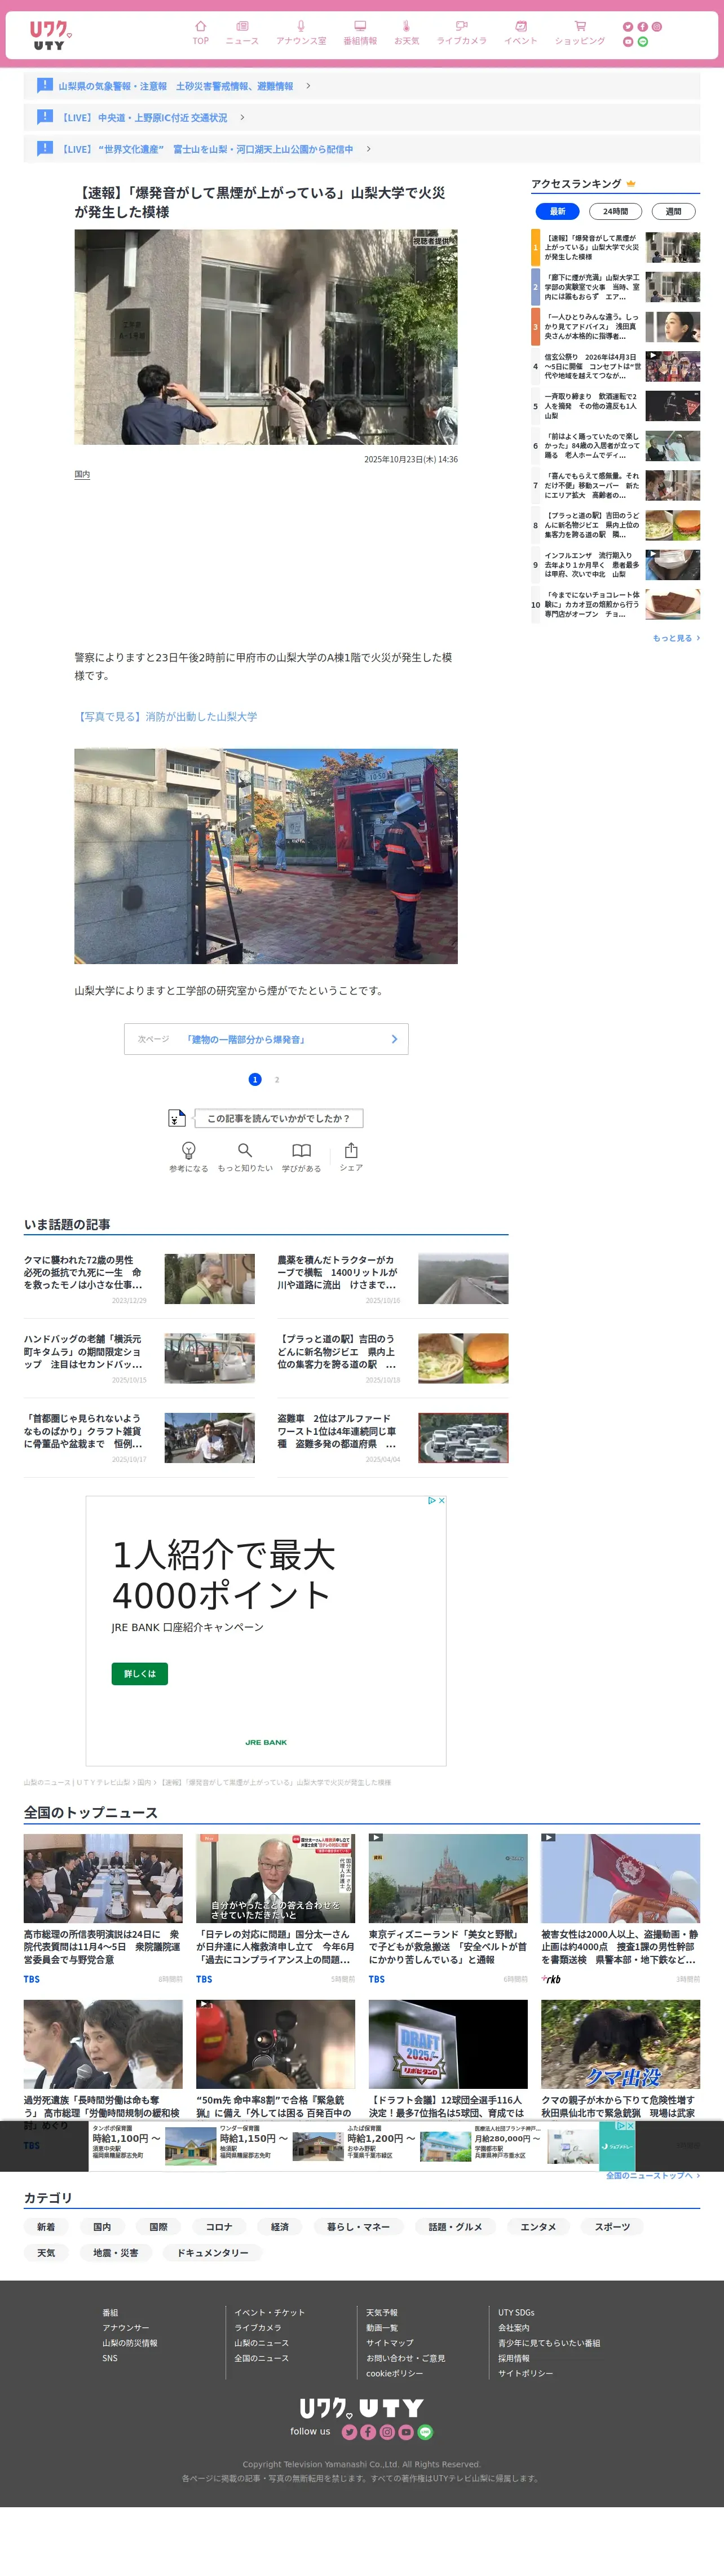Open 全国のニューストップへ link
The image size is (724, 2576).
[652, 2175]
